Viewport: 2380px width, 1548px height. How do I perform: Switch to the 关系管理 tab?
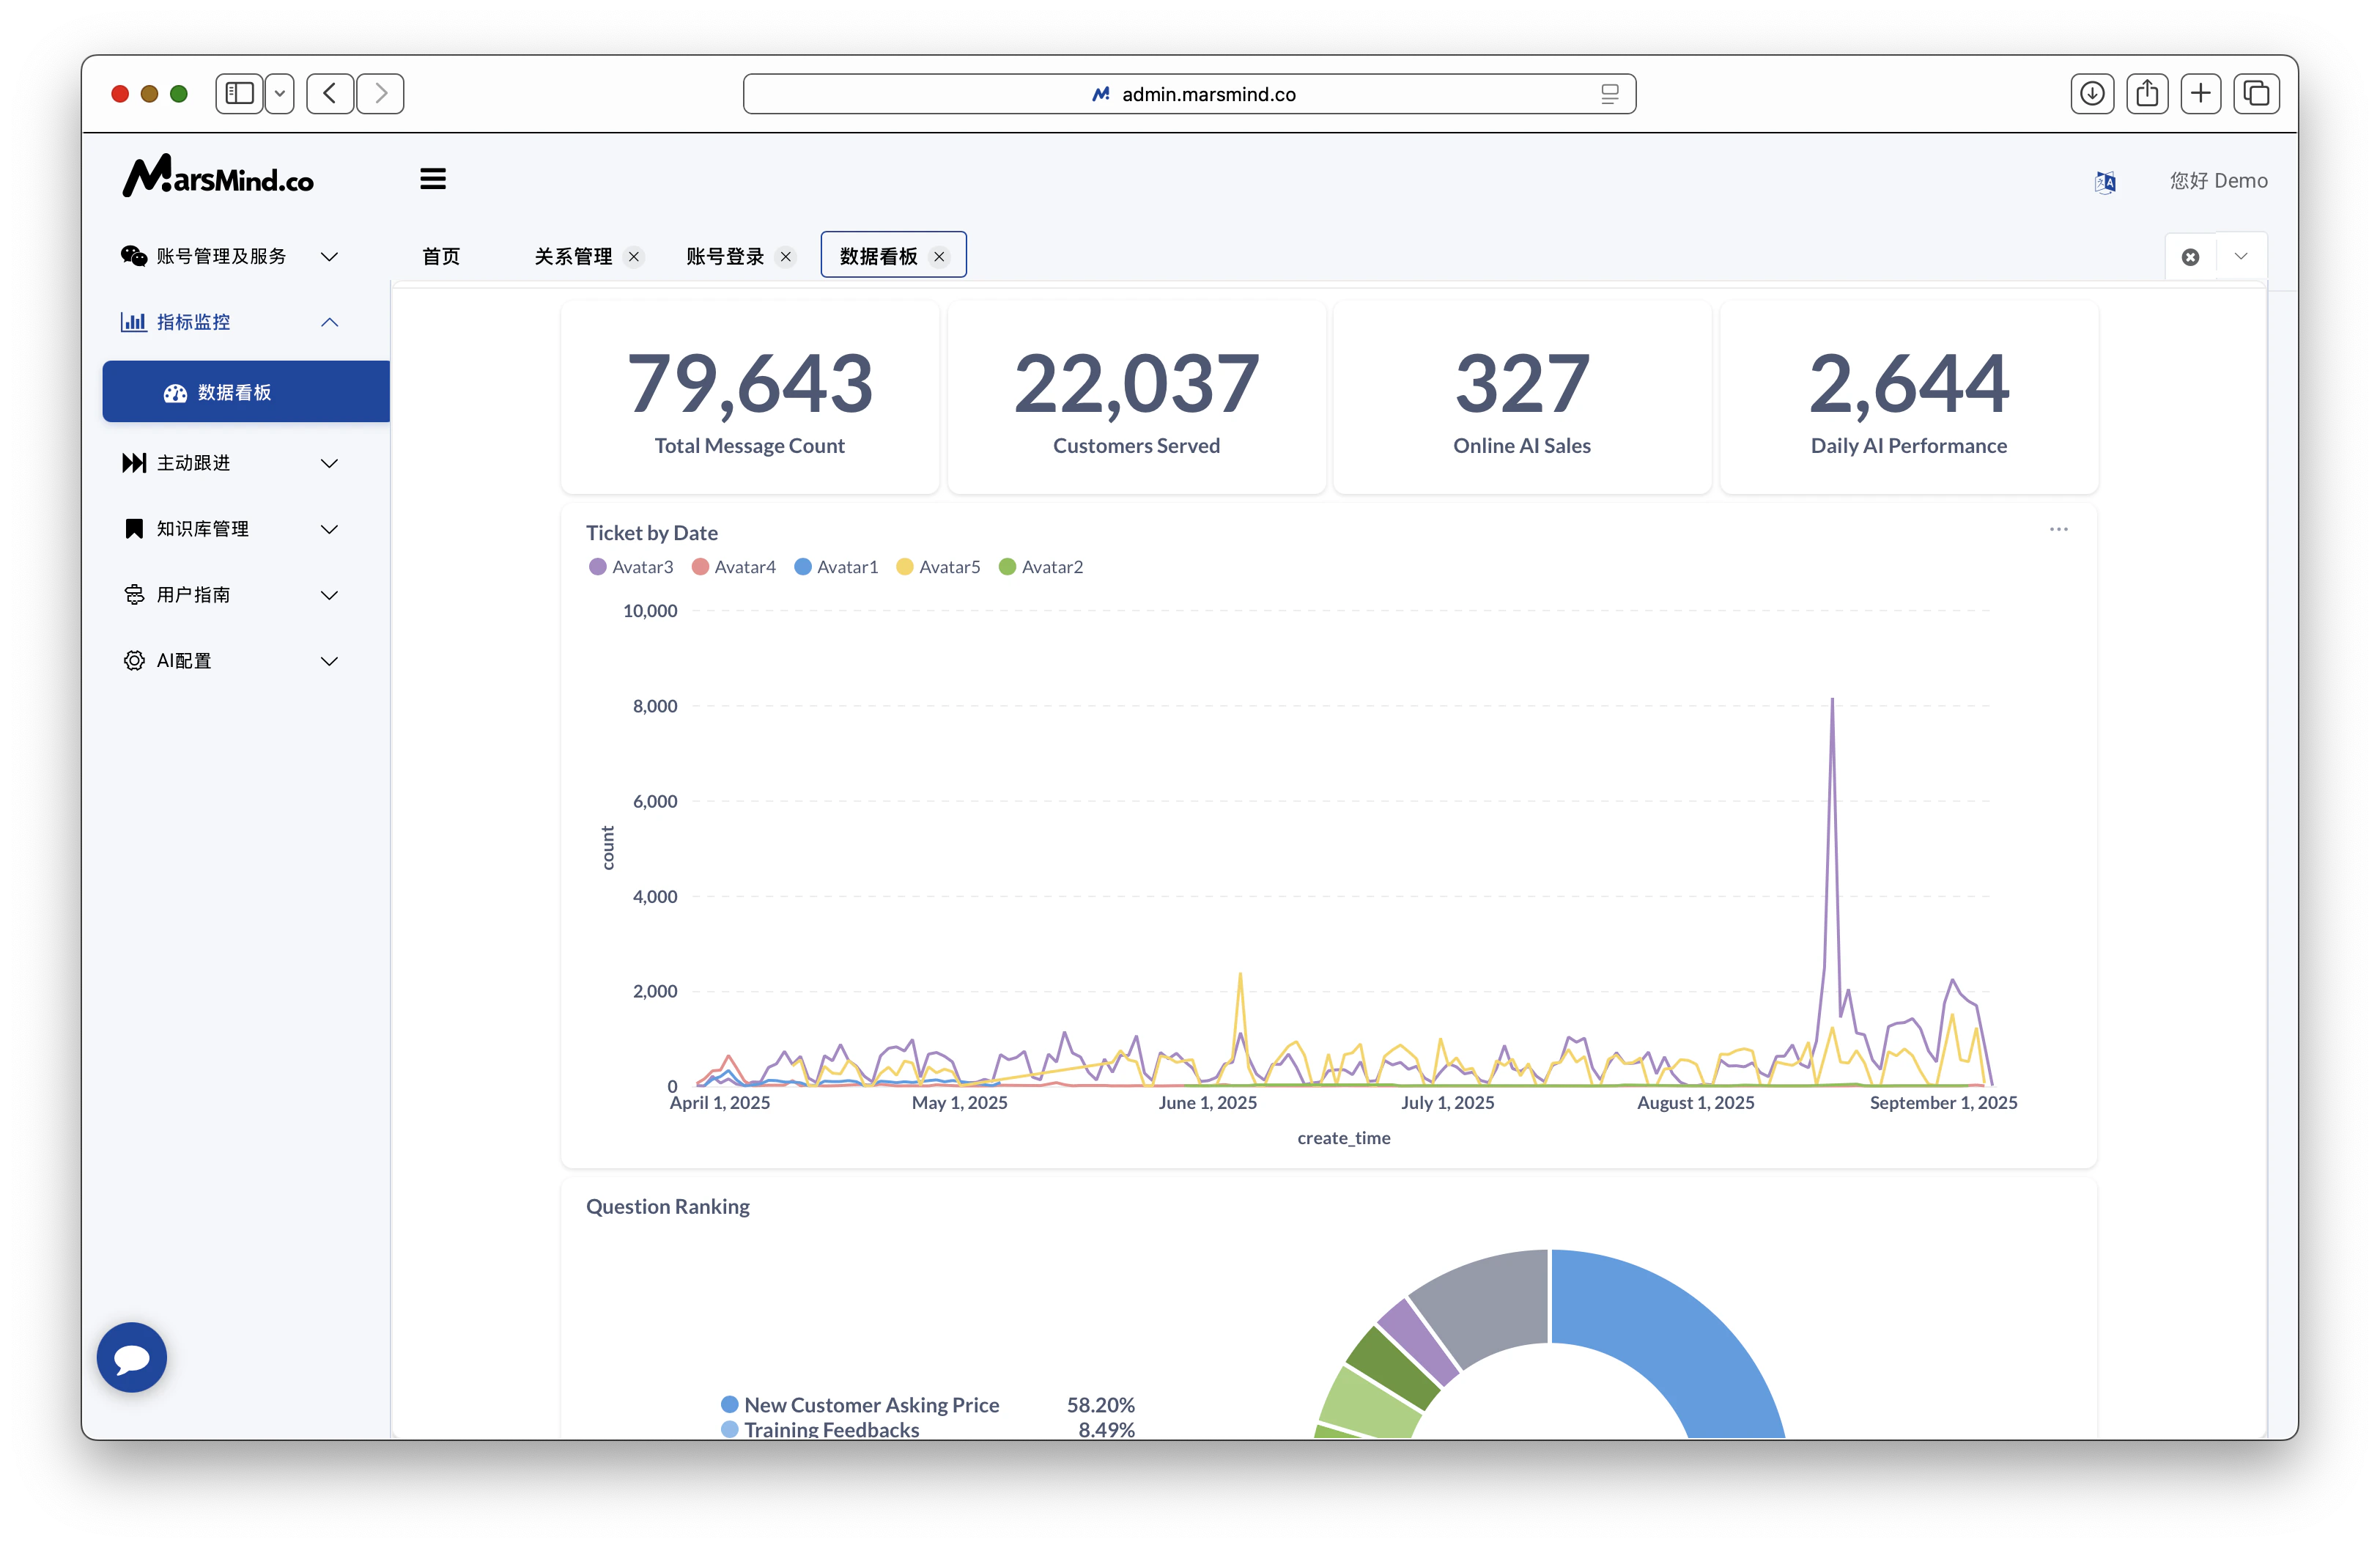coord(573,257)
